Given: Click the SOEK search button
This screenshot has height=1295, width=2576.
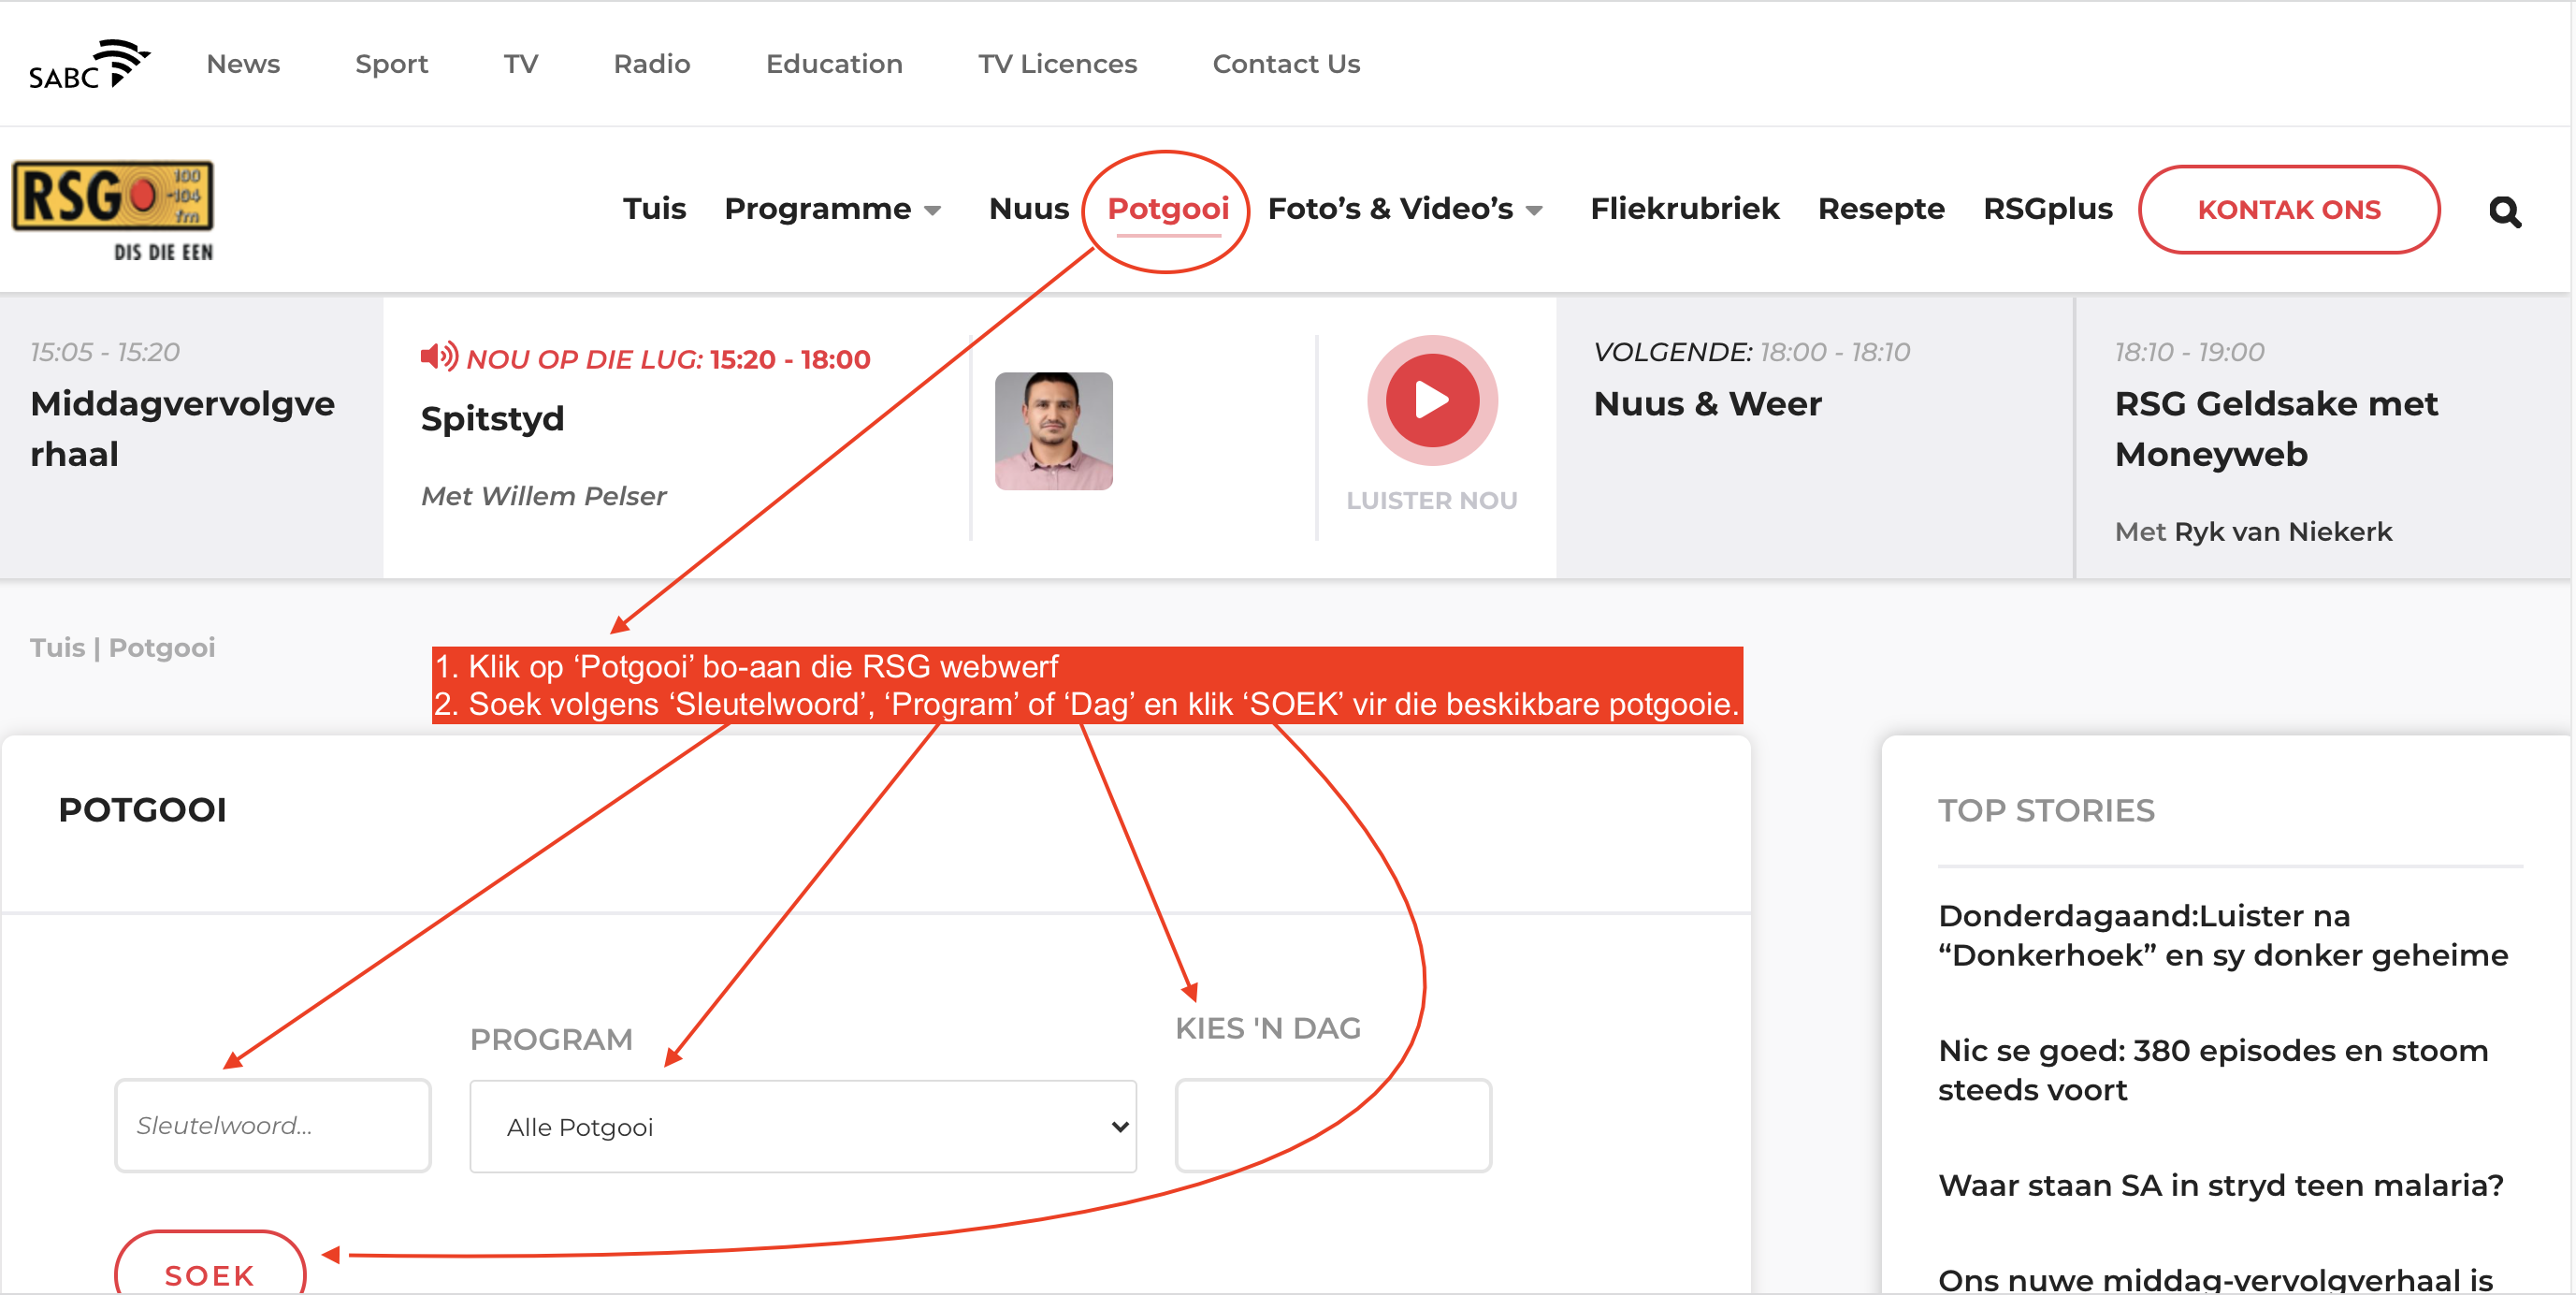Looking at the screenshot, I should tap(210, 1265).
